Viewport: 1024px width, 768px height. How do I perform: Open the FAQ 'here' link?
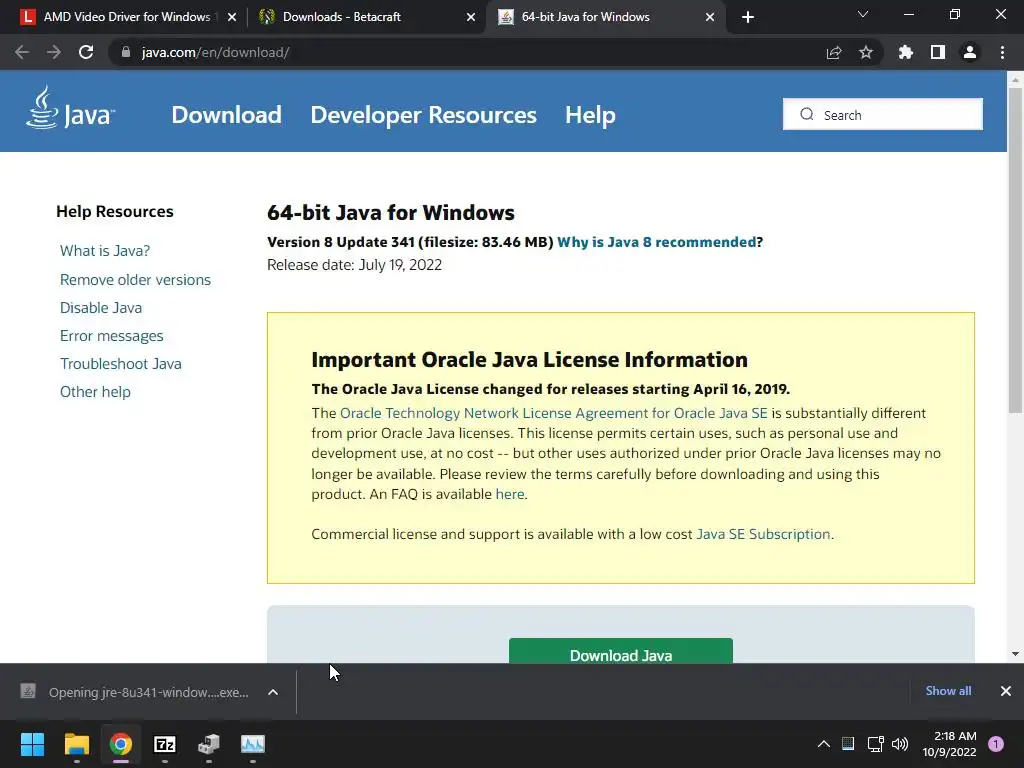point(509,494)
